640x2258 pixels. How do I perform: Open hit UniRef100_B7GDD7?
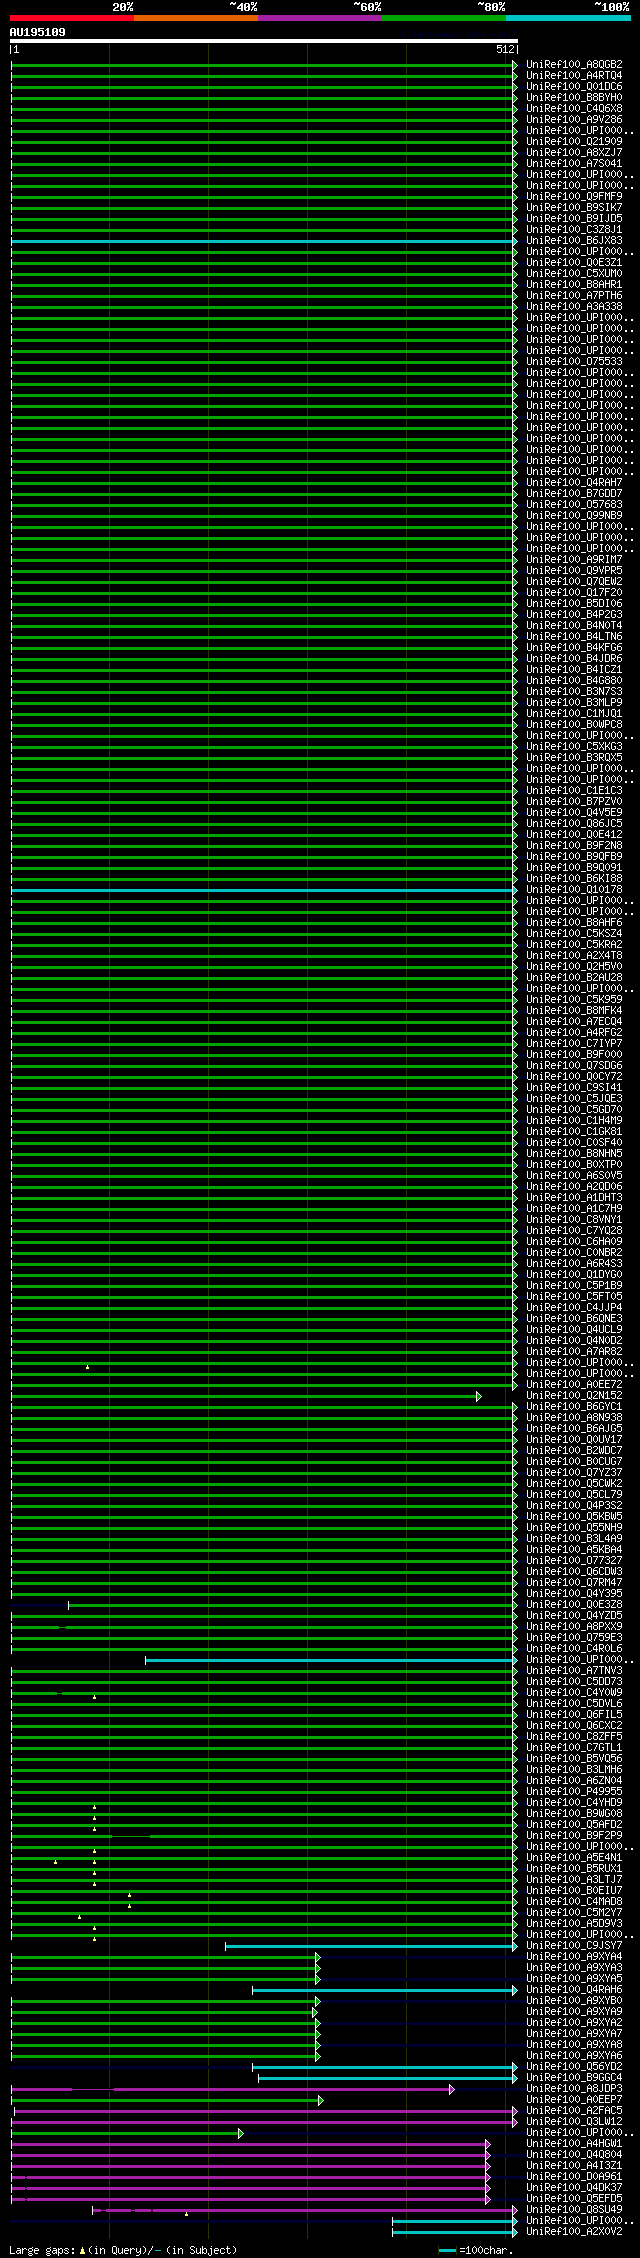pyautogui.click(x=574, y=494)
